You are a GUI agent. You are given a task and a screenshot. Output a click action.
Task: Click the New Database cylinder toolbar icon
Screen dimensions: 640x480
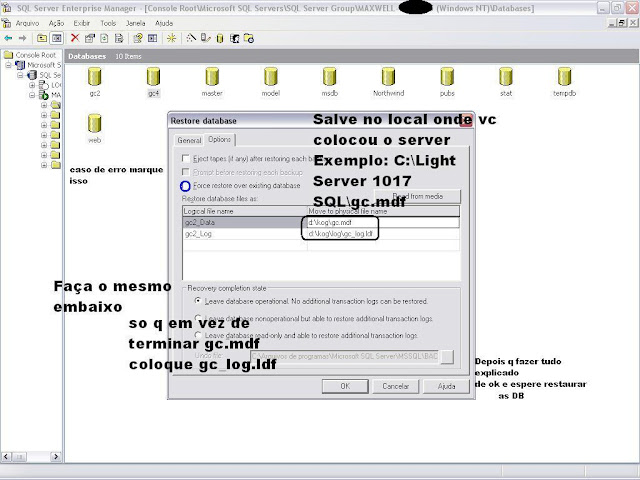pyautogui.click(x=220, y=39)
